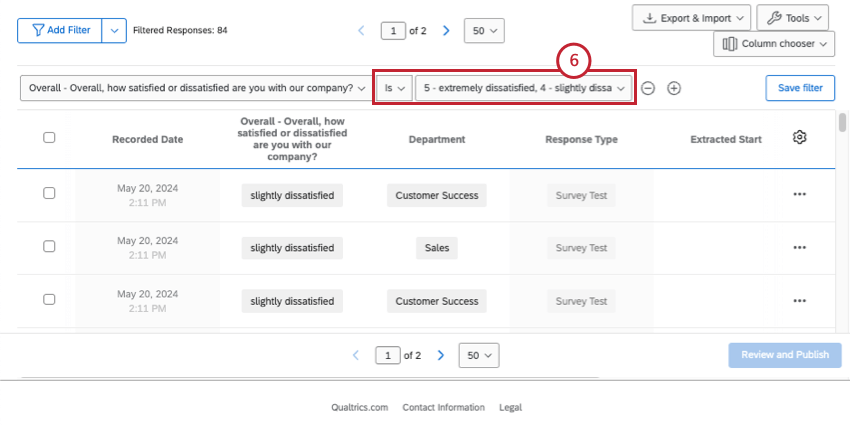850x425 pixels.
Task: Change the bottom page size selector showing 50
Action: [478, 355]
